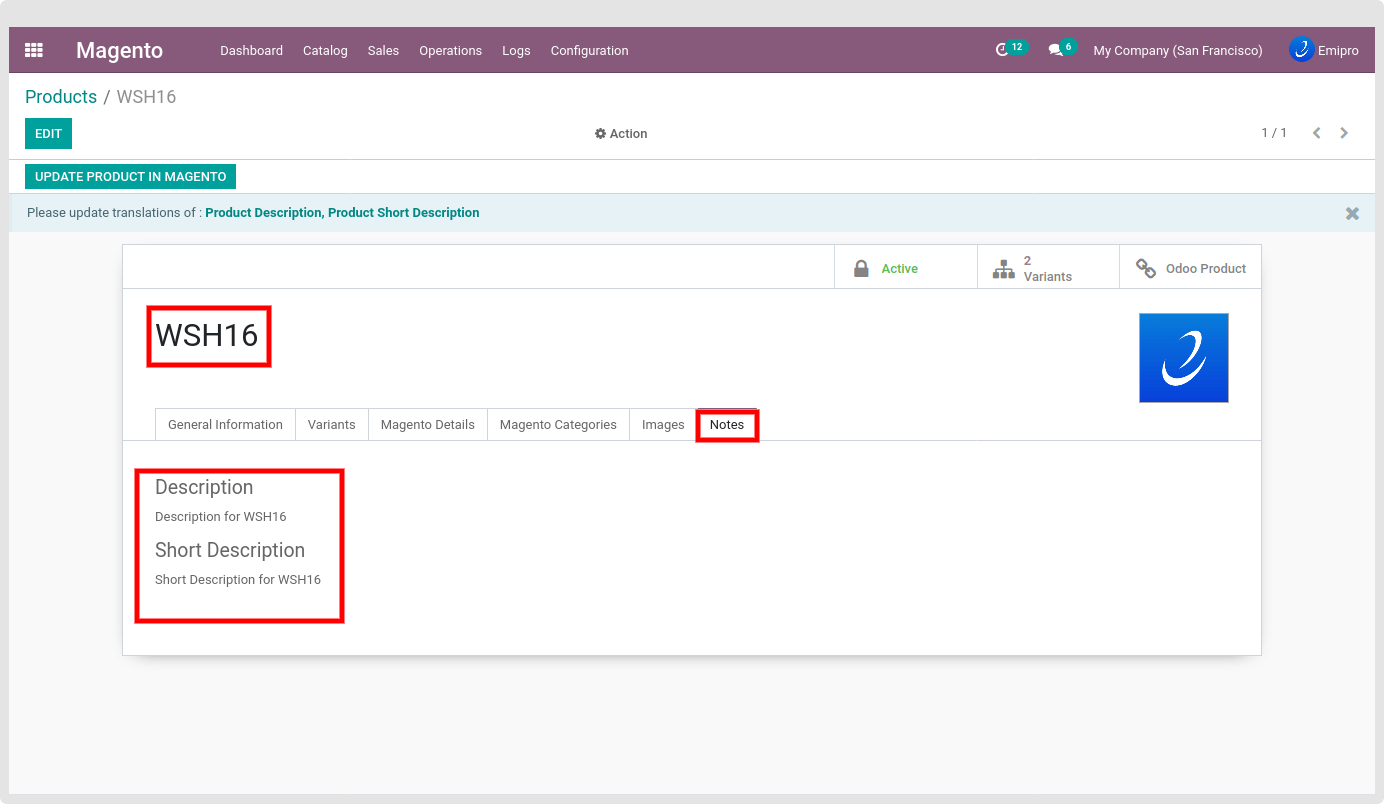1384x804 pixels.
Task: Switch to the Images tab
Action: (x=663, y=424)
